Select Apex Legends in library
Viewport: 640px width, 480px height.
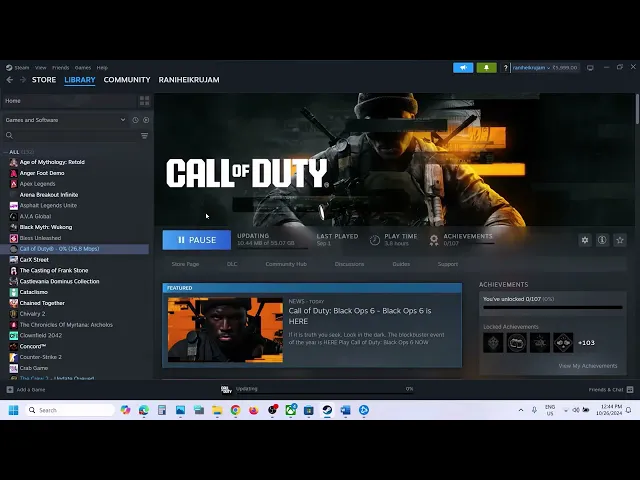37,184
